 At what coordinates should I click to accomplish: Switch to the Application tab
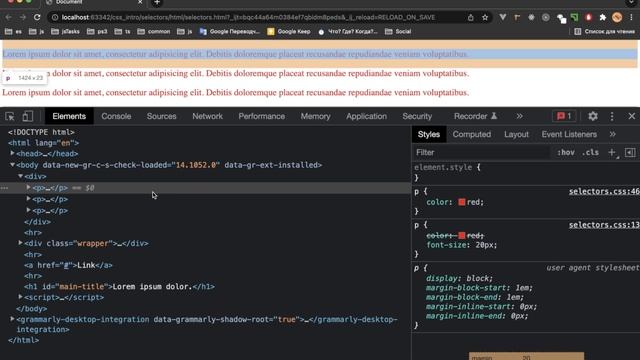(366, 116)
